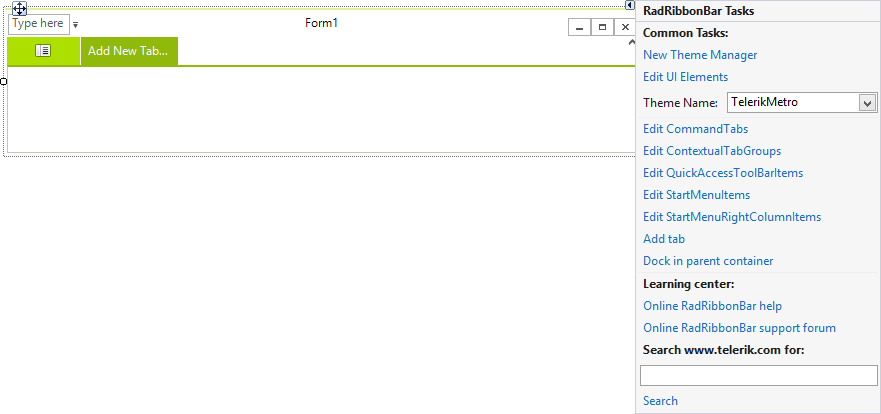Screen dimensions: 881x414
Task: Open Online RadRibbonBar support forum
Action: [x=739, y=328]
